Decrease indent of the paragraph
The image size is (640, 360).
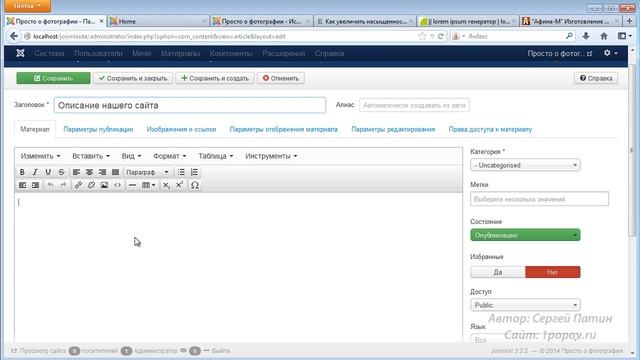(x=22, y=185)
